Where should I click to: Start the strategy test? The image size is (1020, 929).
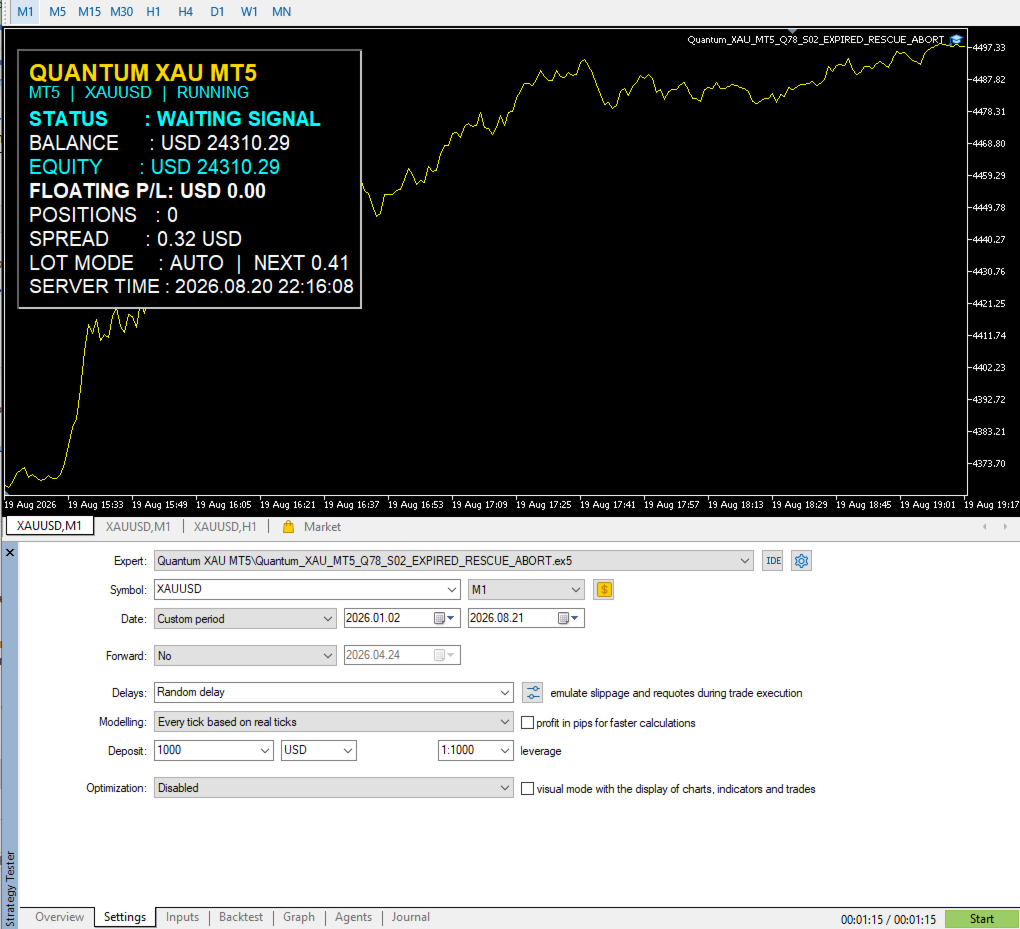tap(982, 919)
